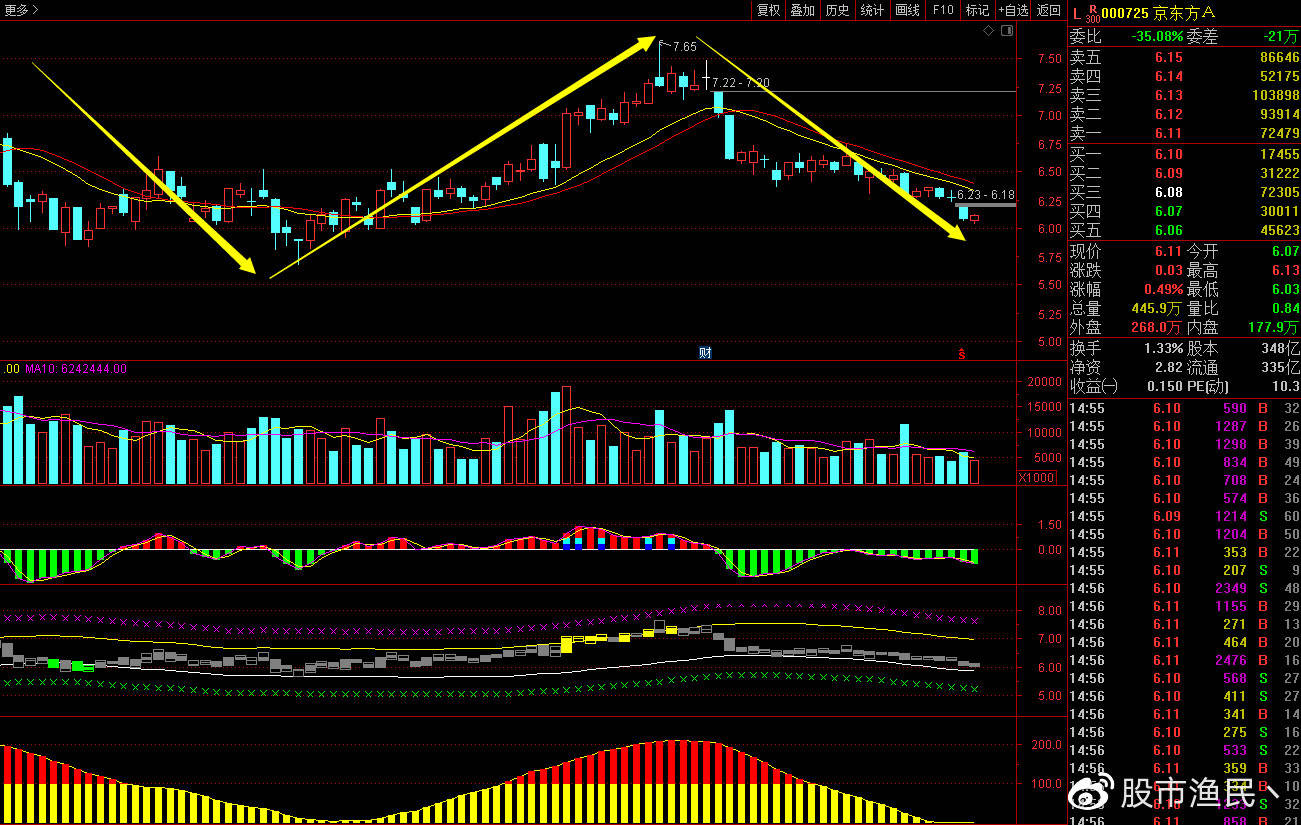
Task: Click the 外盘 value 268.0万
Action: coord(1157,328)
